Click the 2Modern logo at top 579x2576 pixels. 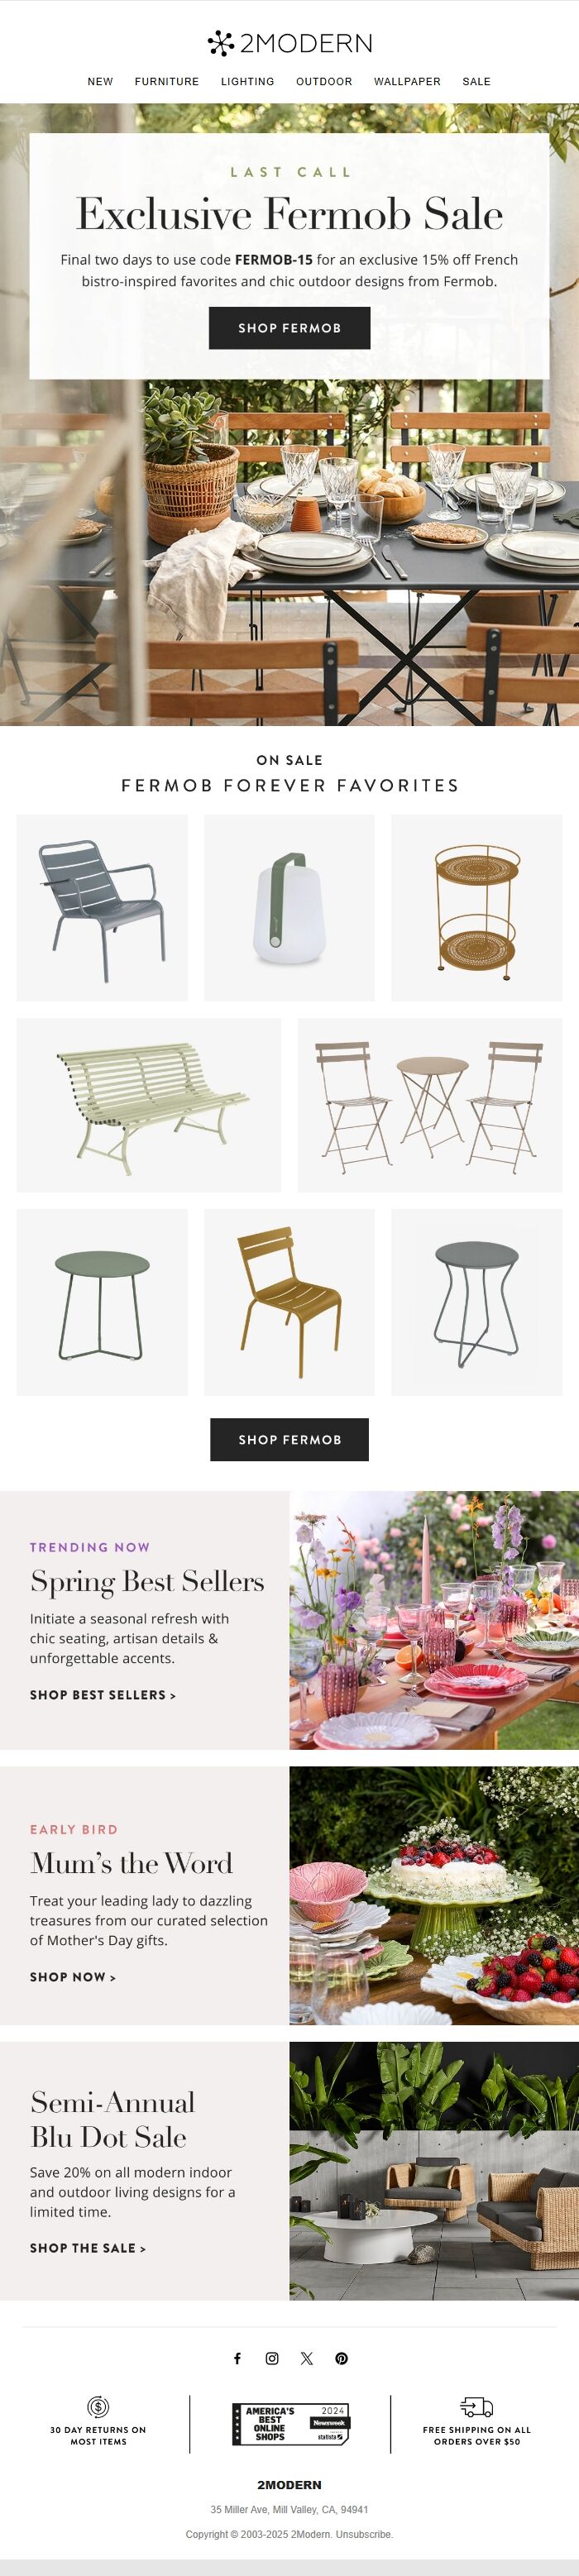coord(289,43)
